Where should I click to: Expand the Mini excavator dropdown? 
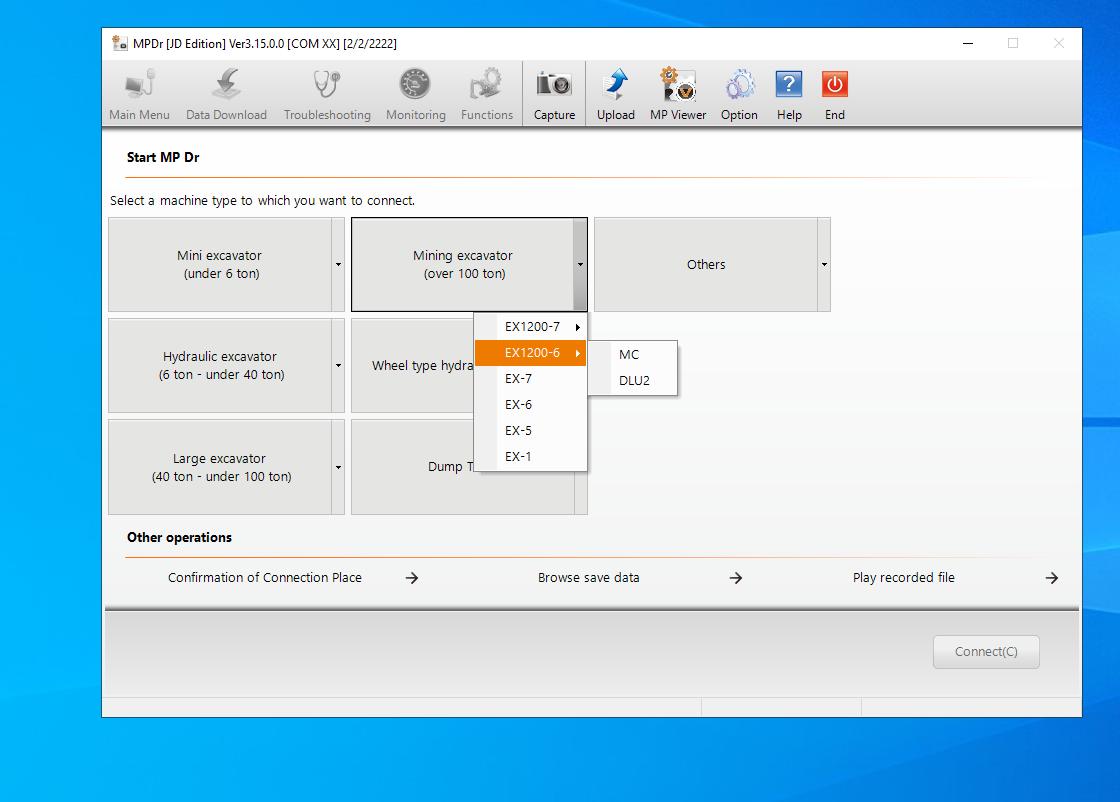(x=337, y=264)
